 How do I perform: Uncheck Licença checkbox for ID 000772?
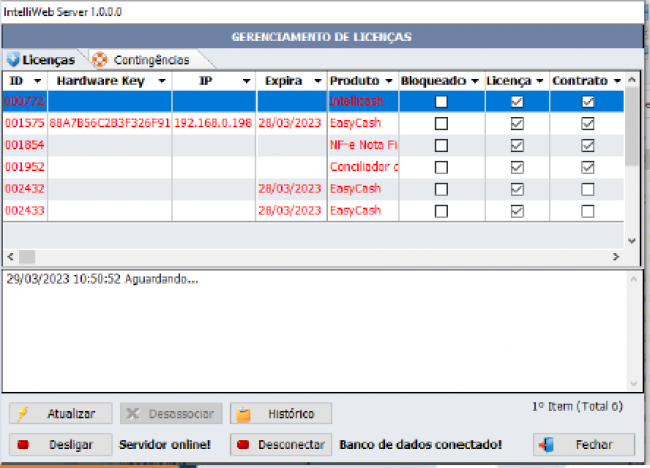(x=517, y=102)
